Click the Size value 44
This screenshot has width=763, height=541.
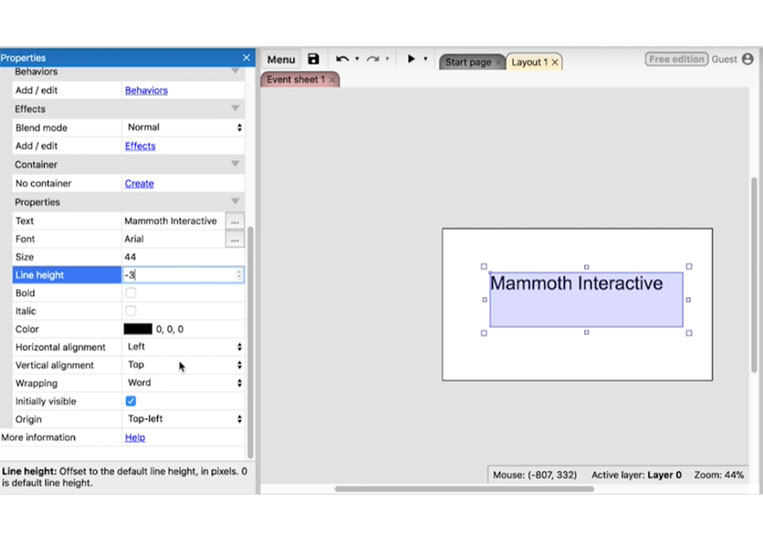130,257
